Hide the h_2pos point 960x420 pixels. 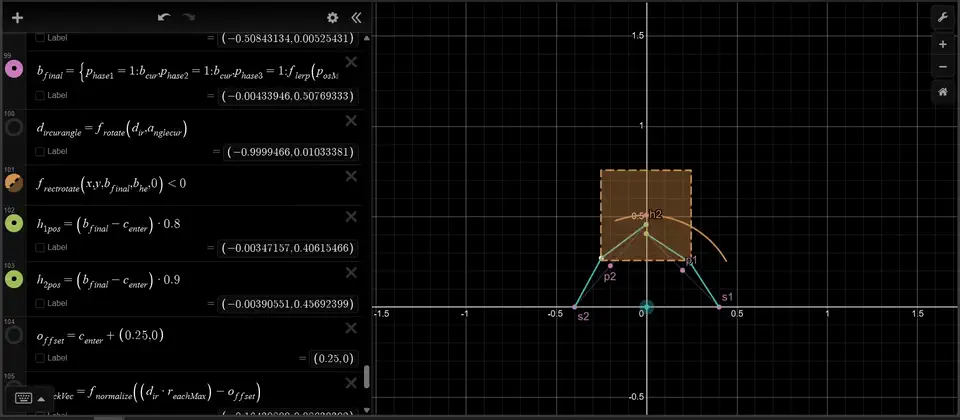[x=14, y=279]
